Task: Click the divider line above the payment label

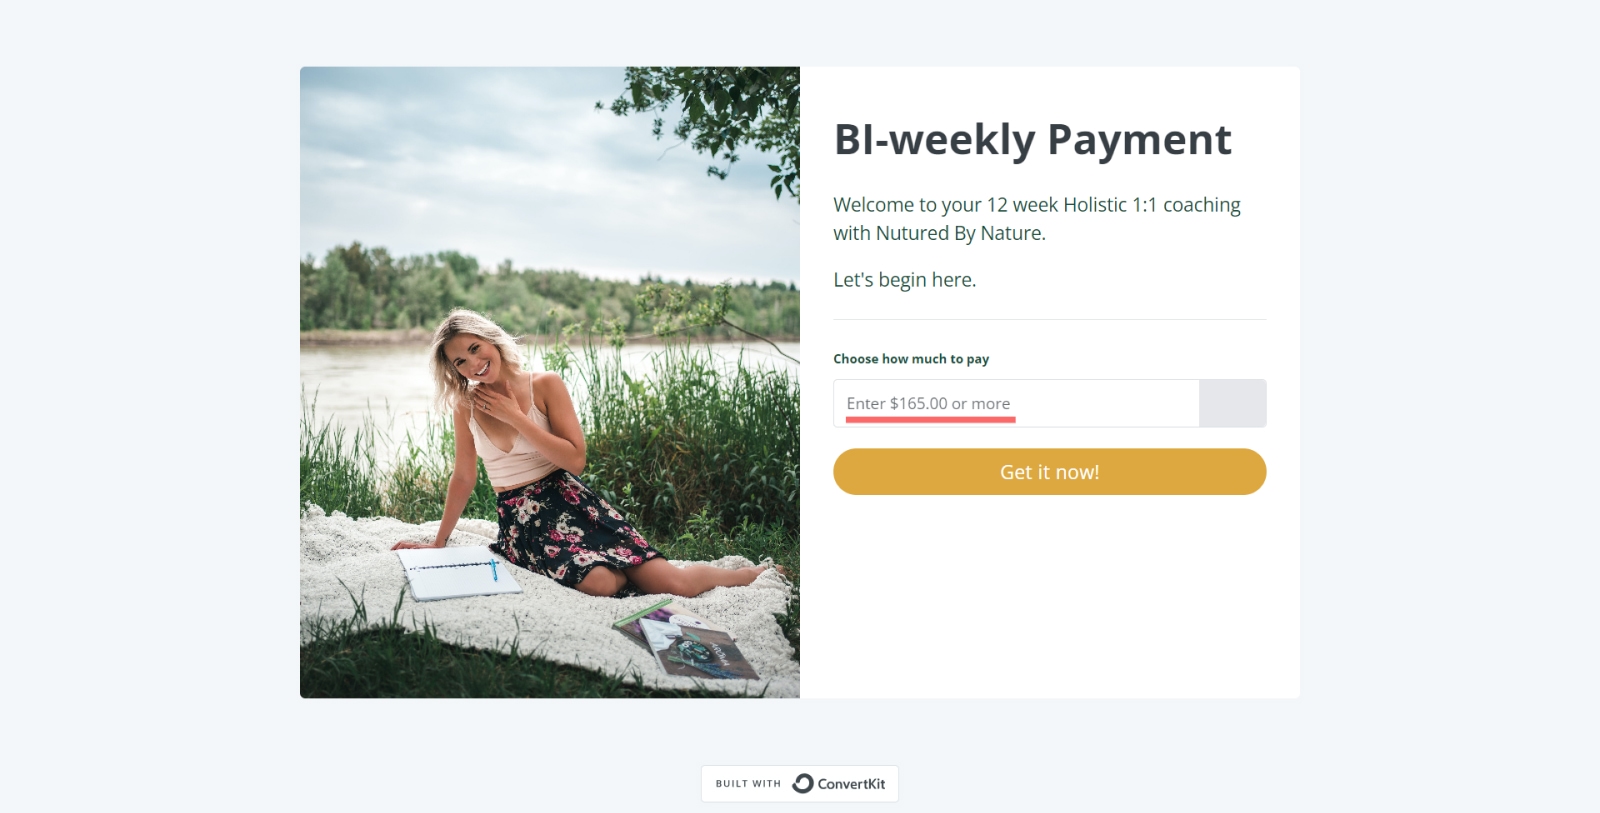Action: point(1050,319)
